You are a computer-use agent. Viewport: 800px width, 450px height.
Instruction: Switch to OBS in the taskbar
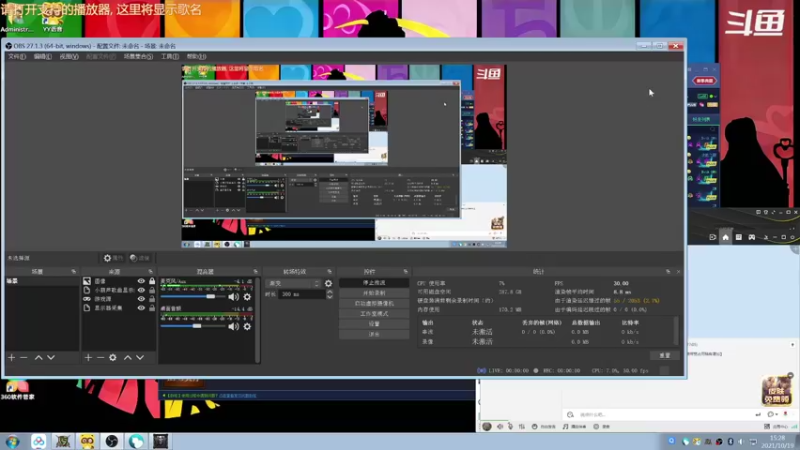[112, 441]
